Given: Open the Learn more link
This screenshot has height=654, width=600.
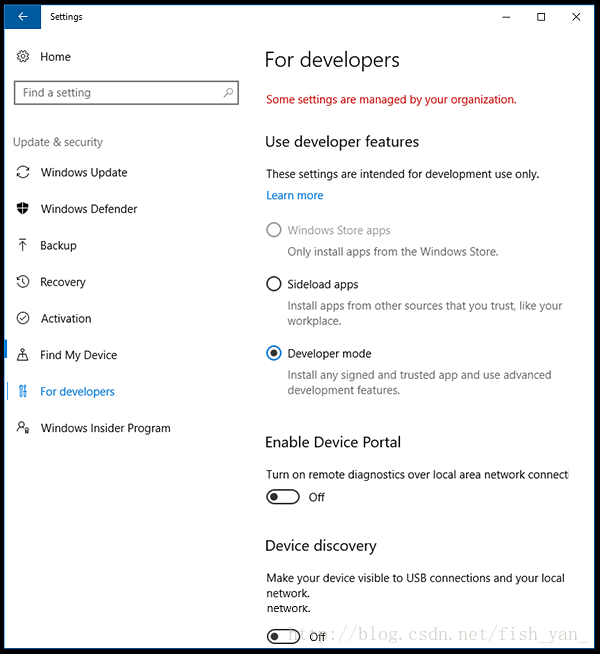Looking at the screenshot, I should point(295,195).
